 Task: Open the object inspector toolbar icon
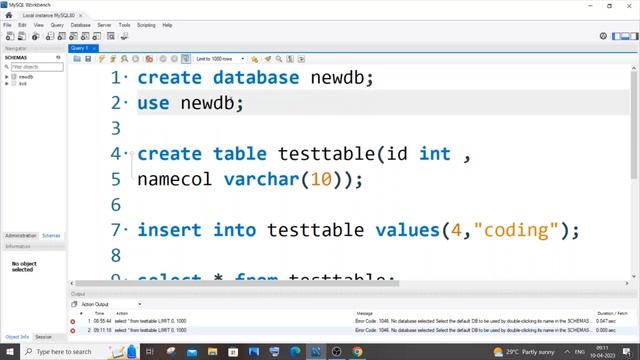36,36
